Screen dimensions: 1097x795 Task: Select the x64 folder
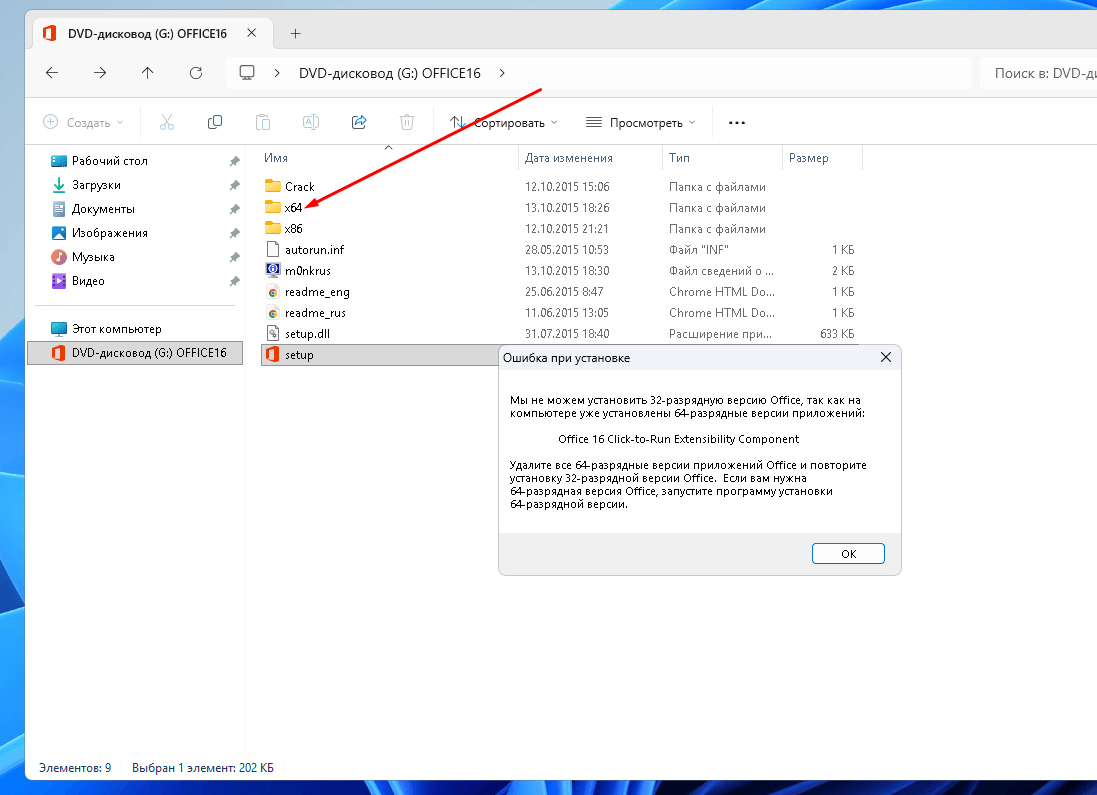click(292, 208)
